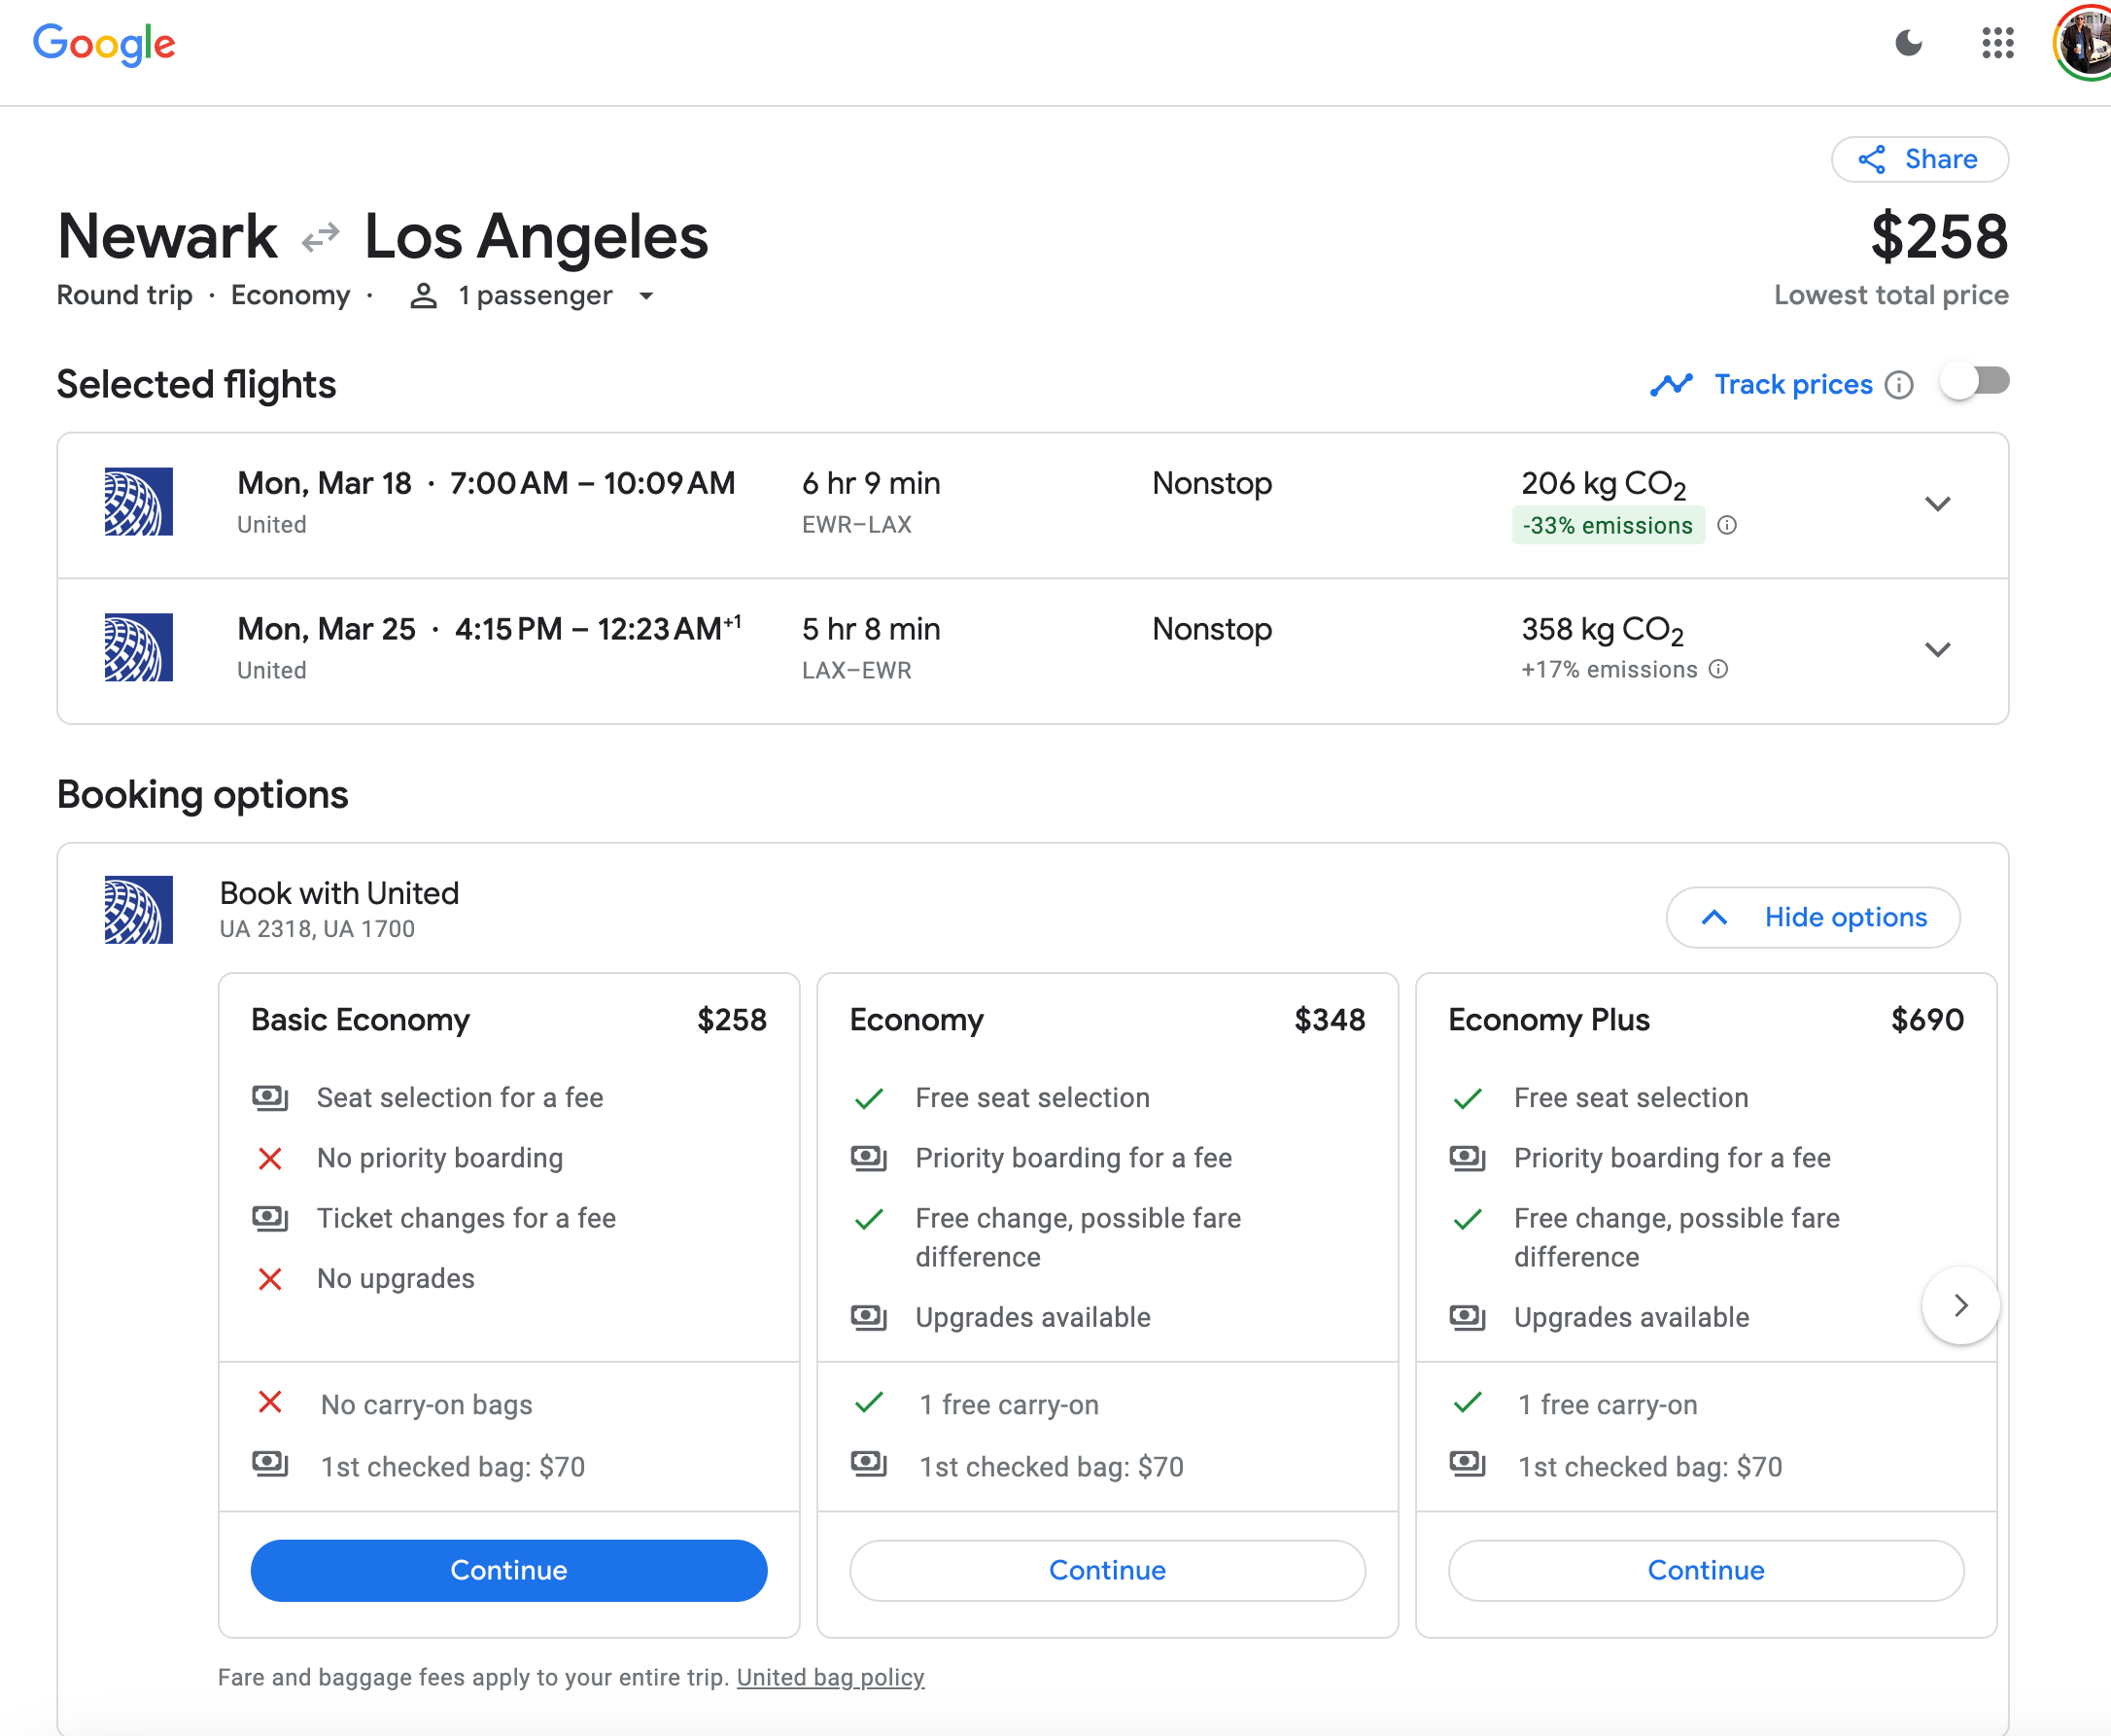Click fee icon by Economy Plus Upgrades available
2111x1736 pixels.
tap(1467, 1317)
